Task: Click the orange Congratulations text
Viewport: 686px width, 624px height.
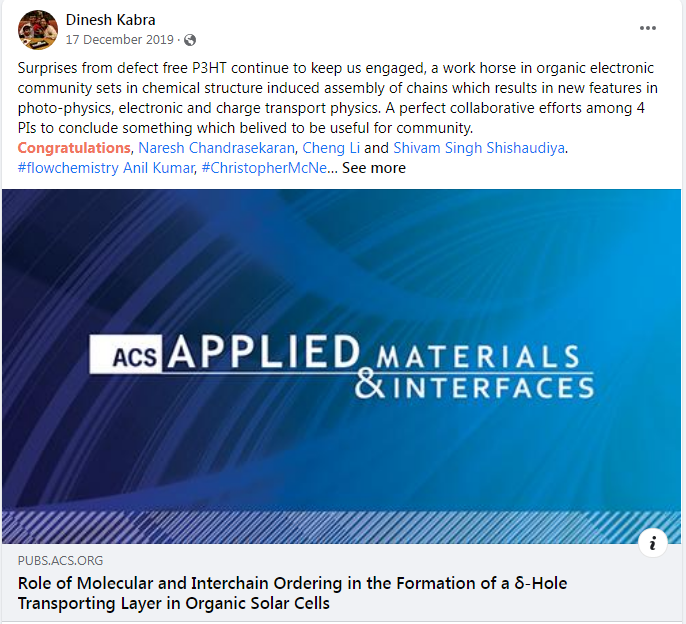Action: pyautogui.click(x=73, y=148)
